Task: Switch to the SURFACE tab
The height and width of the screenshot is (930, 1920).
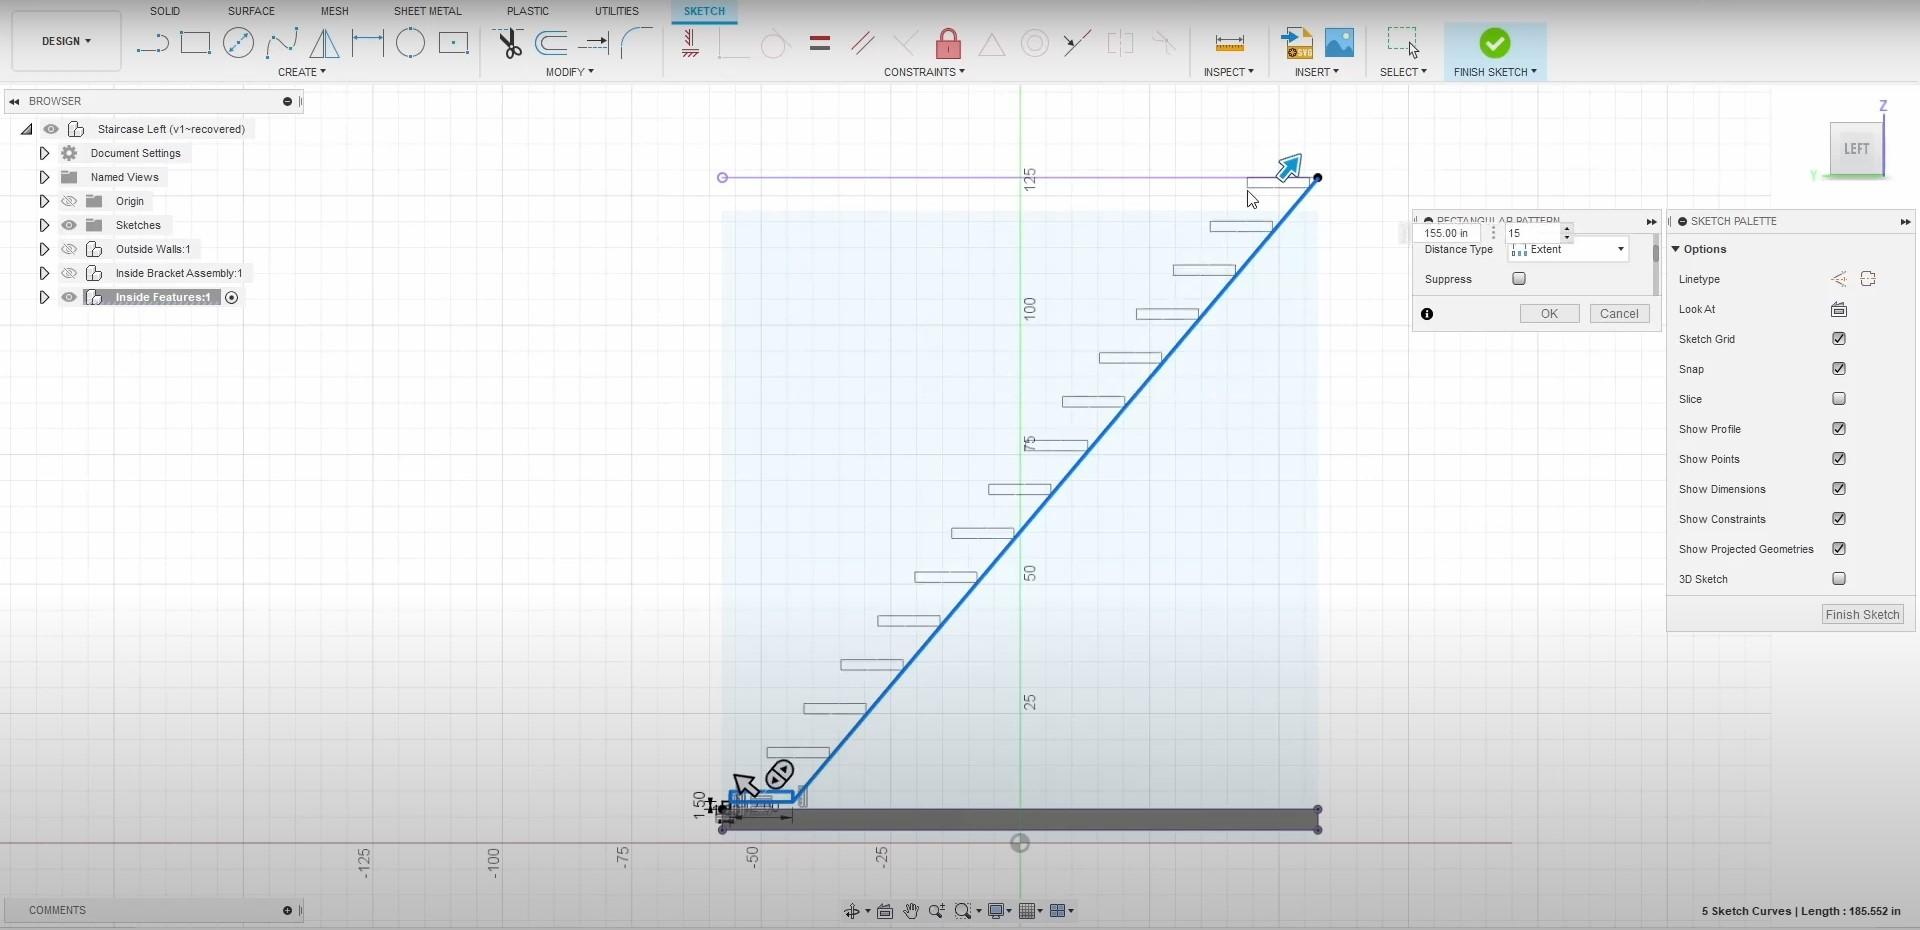Action: pyautogui.click(x=251, y=11)
